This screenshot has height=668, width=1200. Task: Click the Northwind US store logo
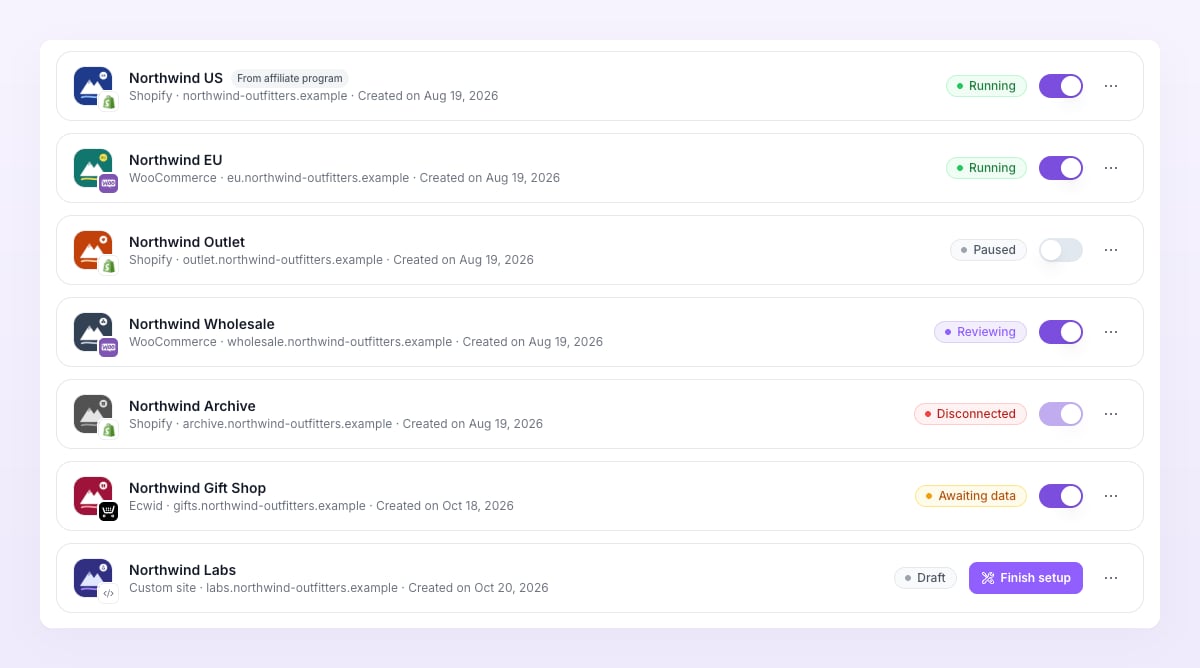[x=93, y=86]
